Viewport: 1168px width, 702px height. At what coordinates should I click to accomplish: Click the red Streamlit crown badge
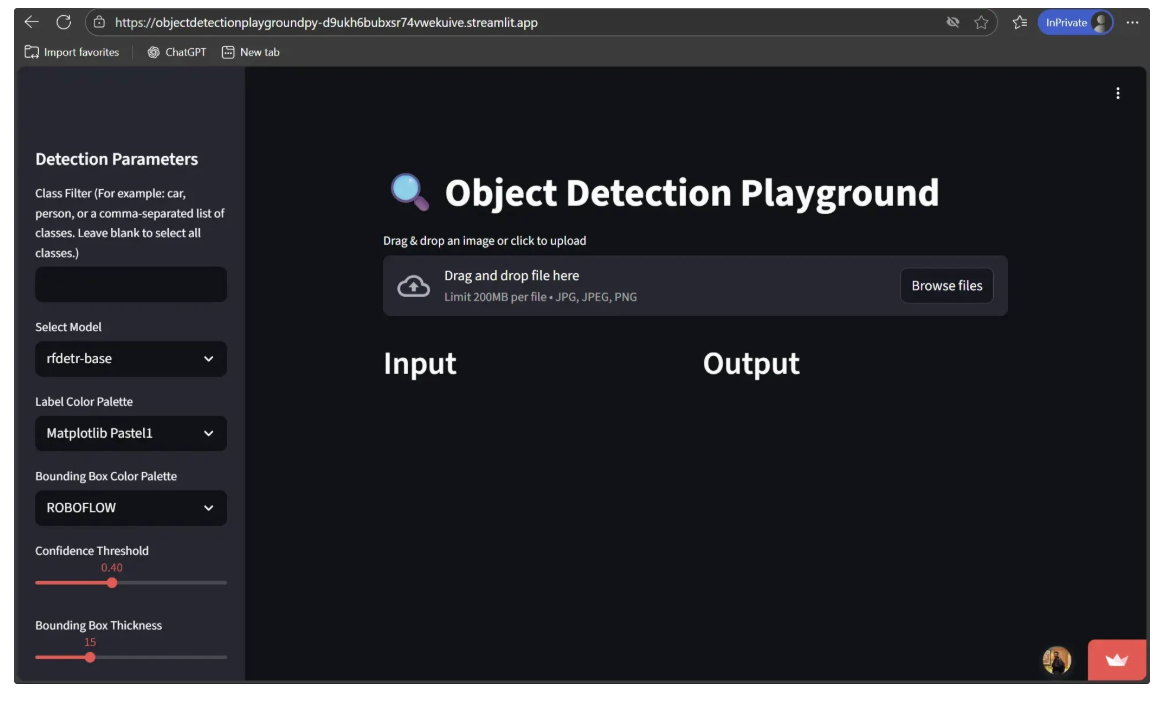[1116, 660]
